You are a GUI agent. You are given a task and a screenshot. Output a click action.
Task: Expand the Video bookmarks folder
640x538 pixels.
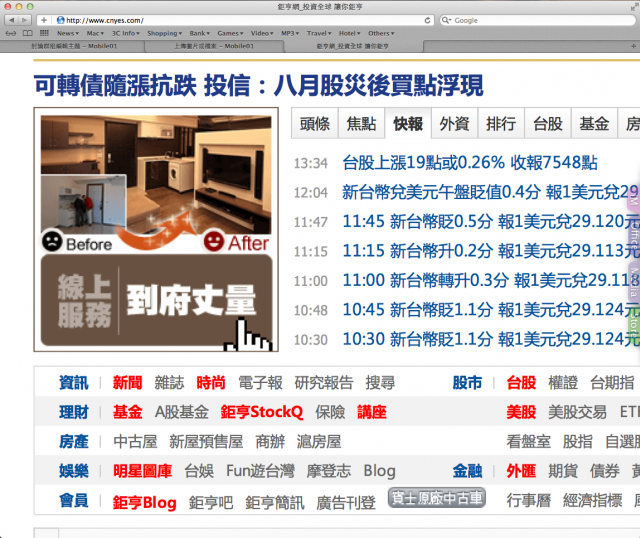click(262, 33)
